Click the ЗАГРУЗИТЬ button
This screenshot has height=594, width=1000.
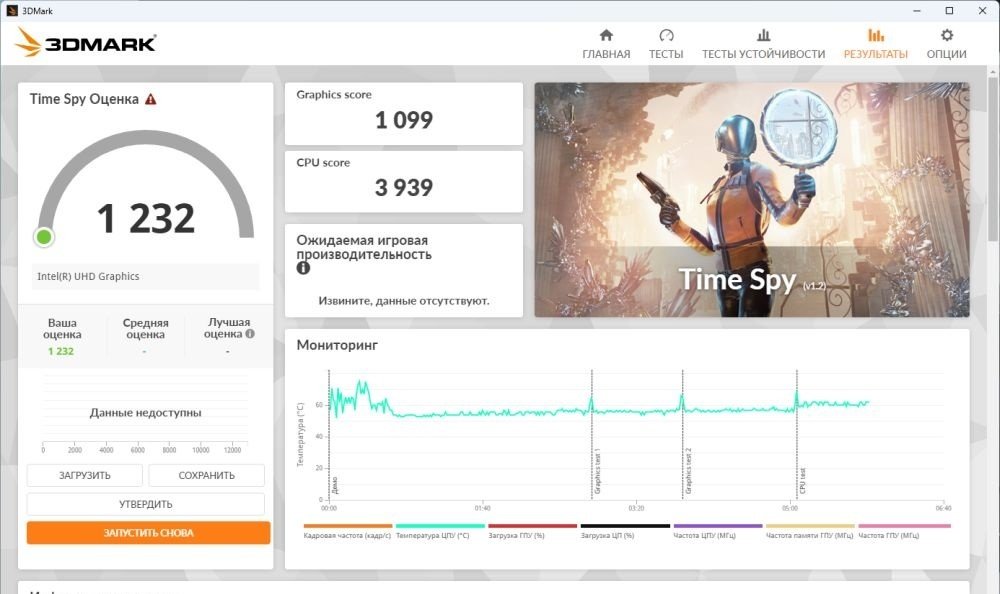tap(85, 475)
